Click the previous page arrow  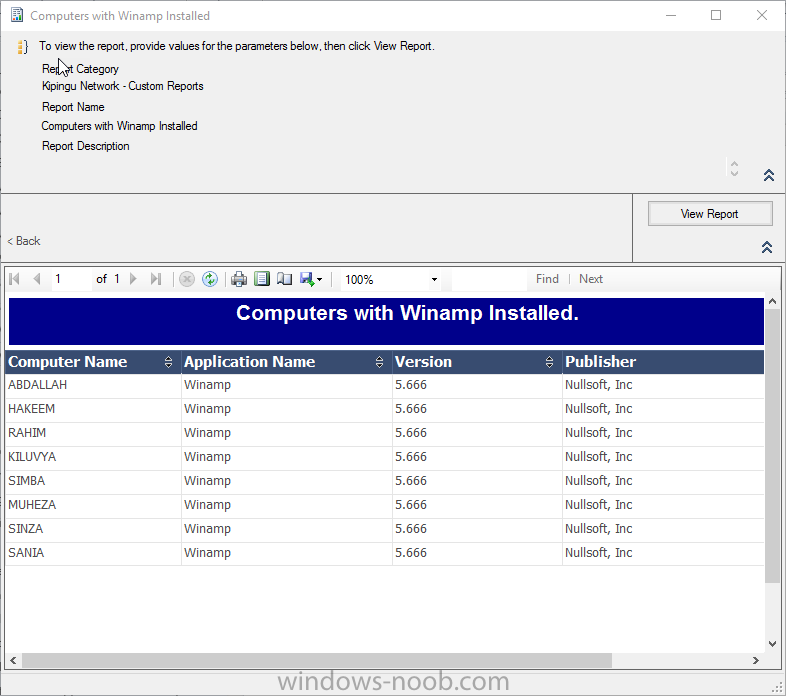coord(37,279)
